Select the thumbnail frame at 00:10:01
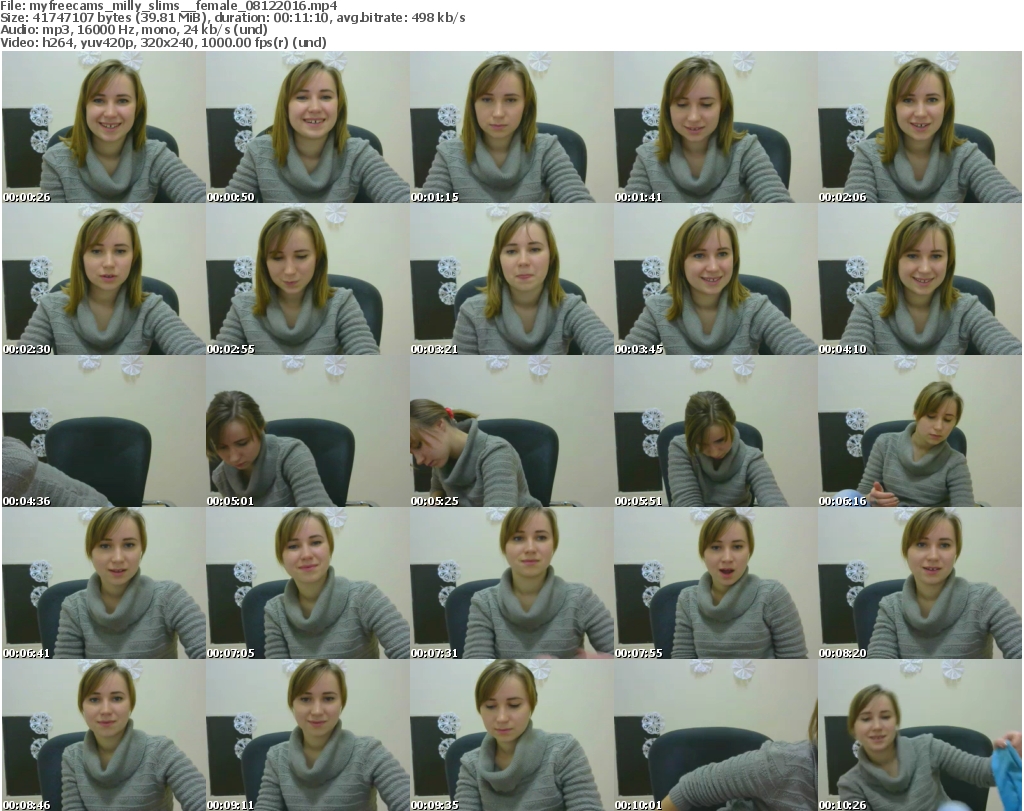 [x=715, y=735]
